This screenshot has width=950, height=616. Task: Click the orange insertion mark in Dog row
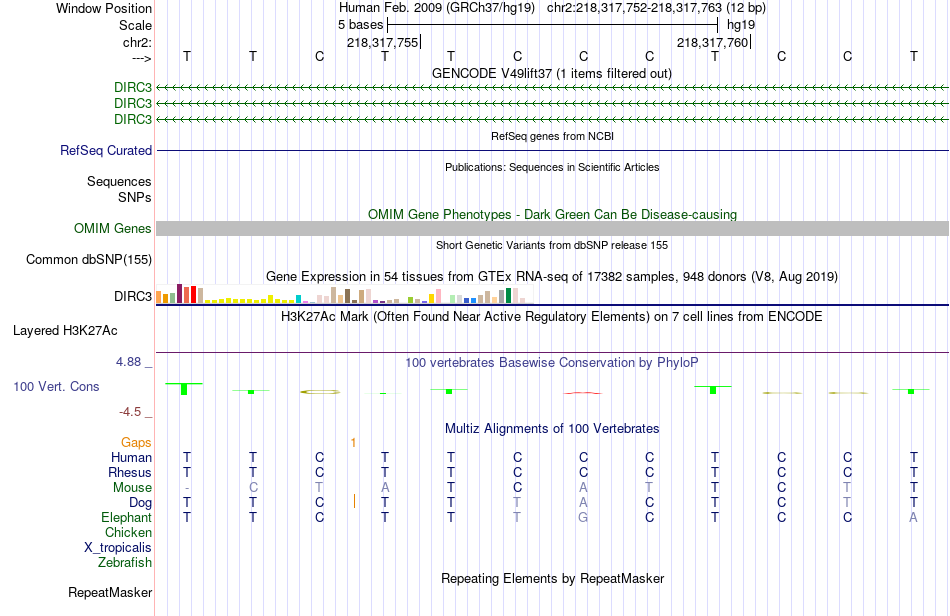click(x=354, y=502)
